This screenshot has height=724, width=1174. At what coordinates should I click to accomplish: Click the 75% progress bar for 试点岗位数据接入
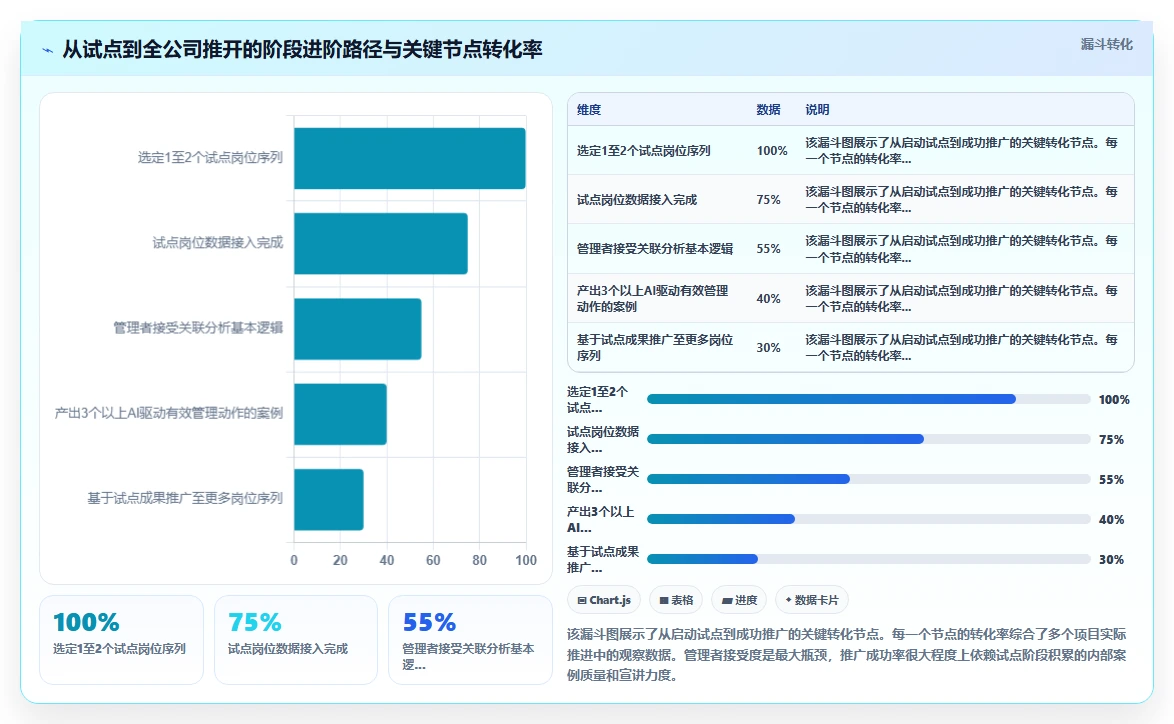click(x=869, y=439)
